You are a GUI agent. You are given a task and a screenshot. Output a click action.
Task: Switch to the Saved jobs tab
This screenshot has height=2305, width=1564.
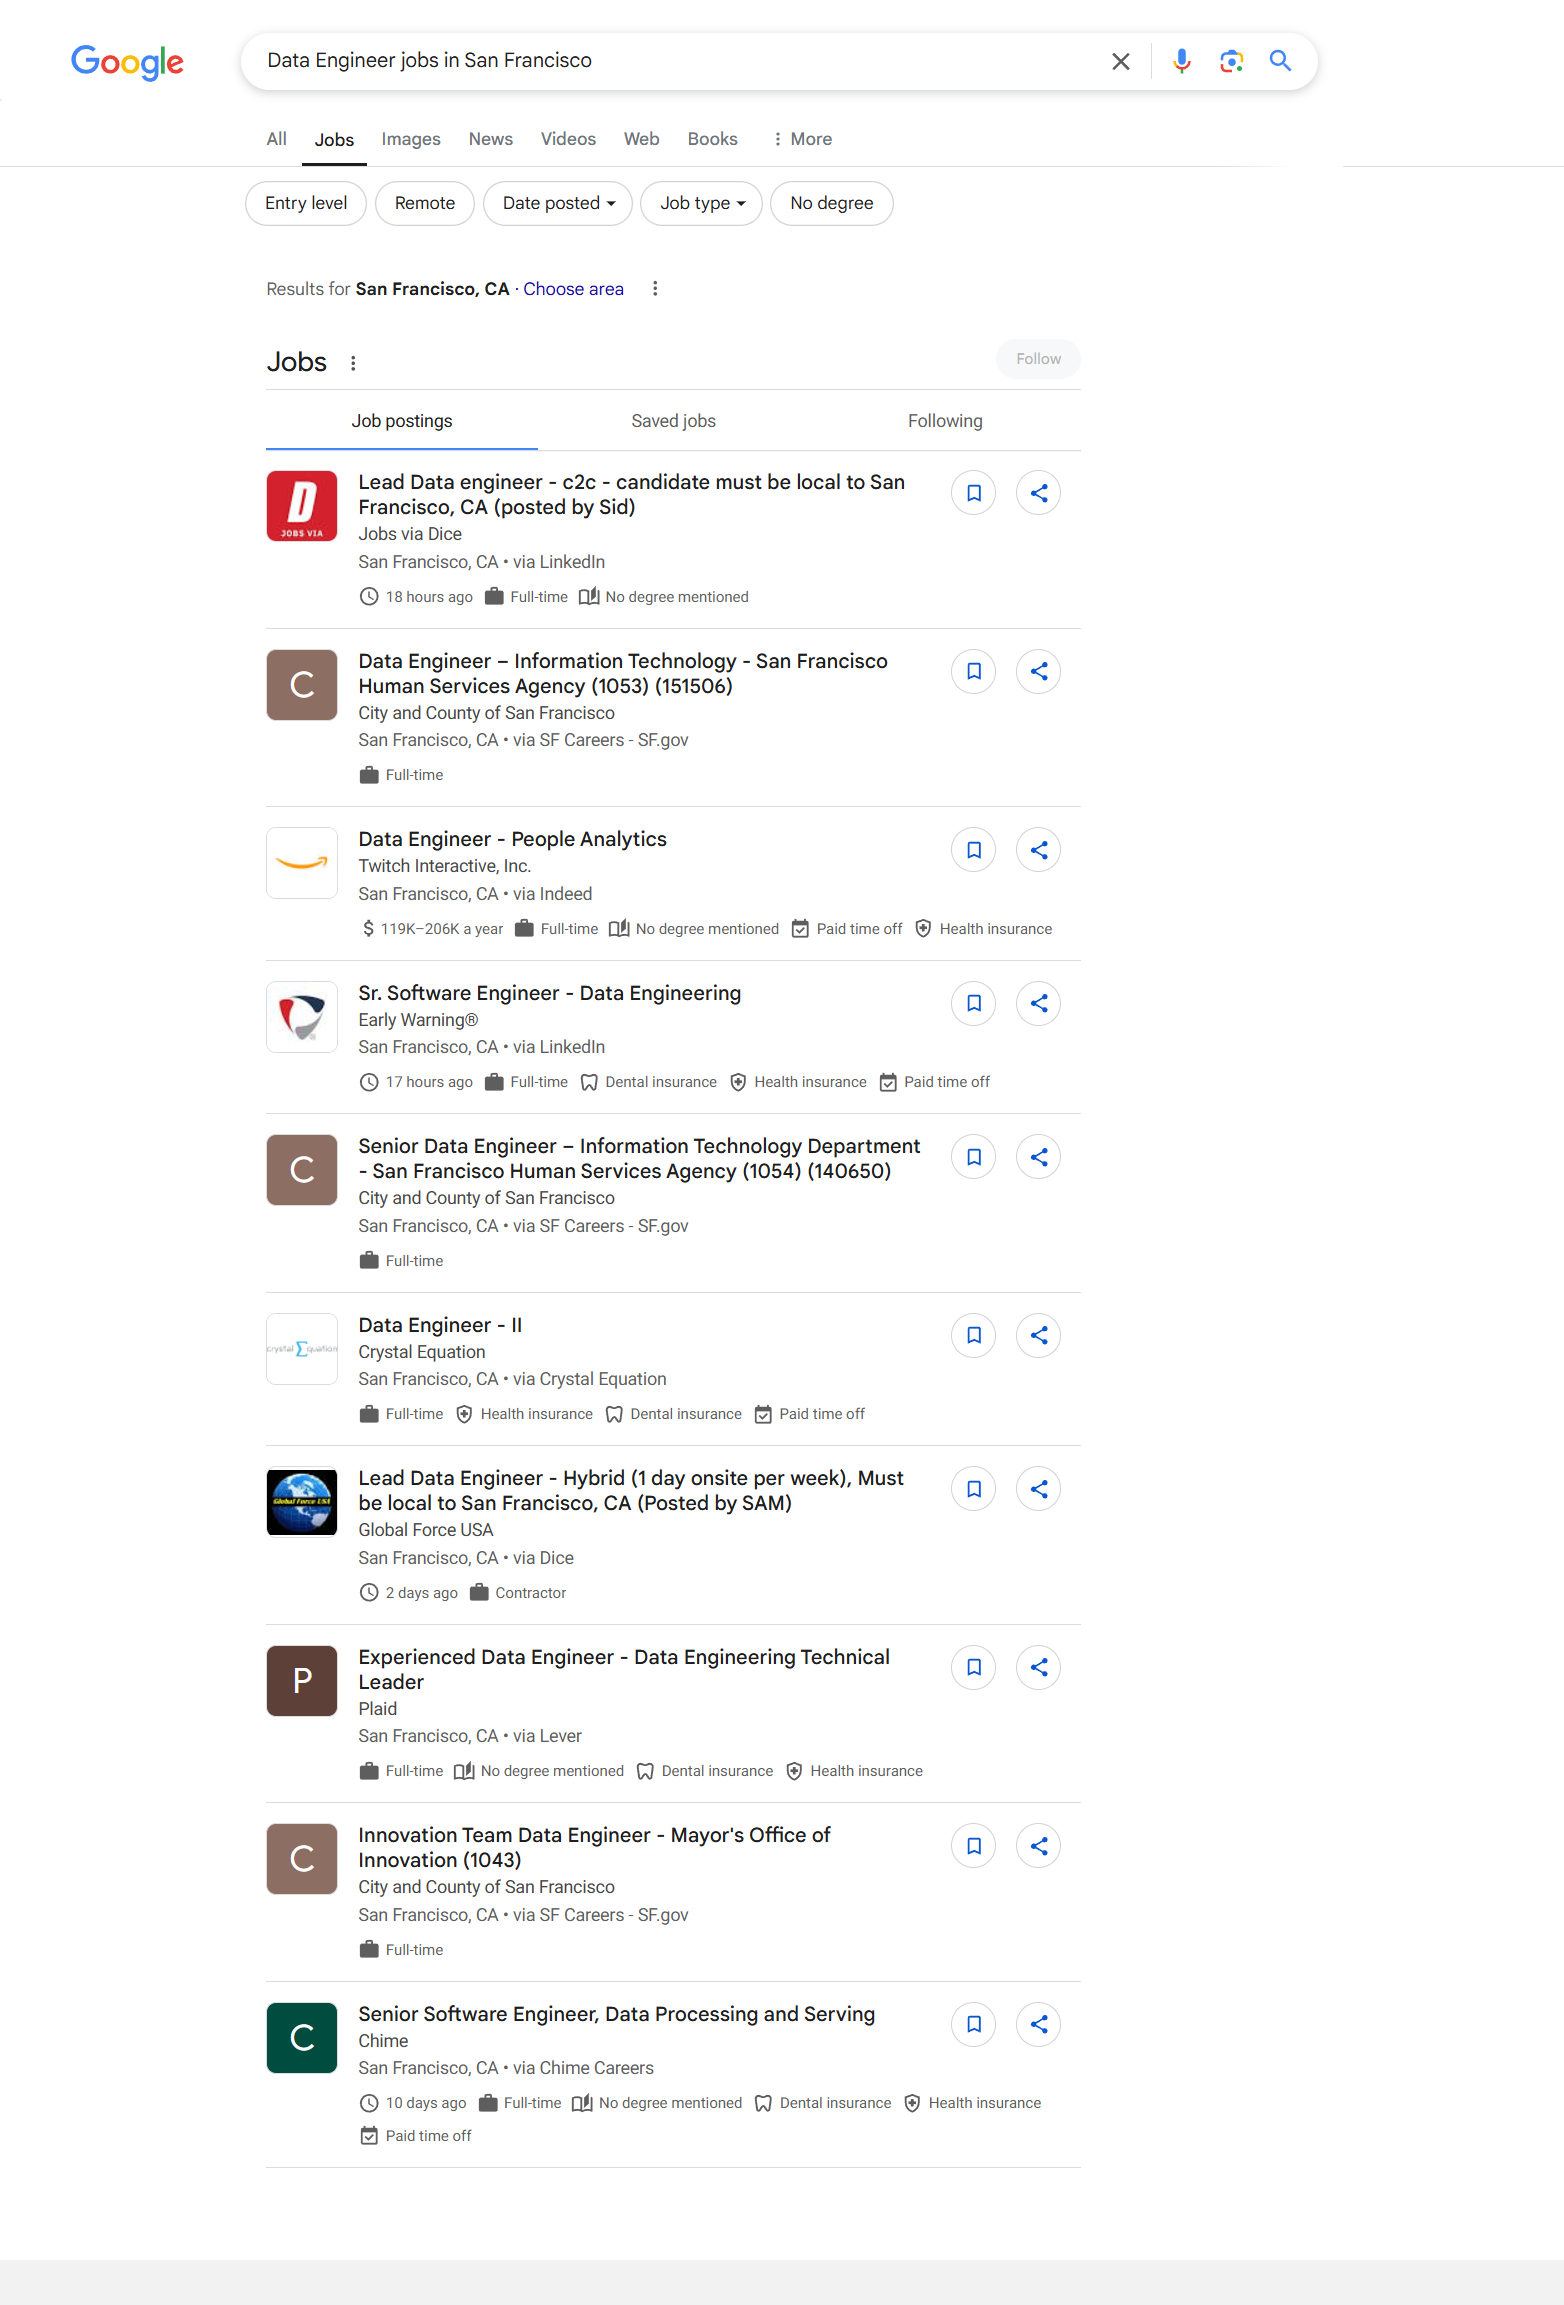pyautogui.click(x=673, y=421)
